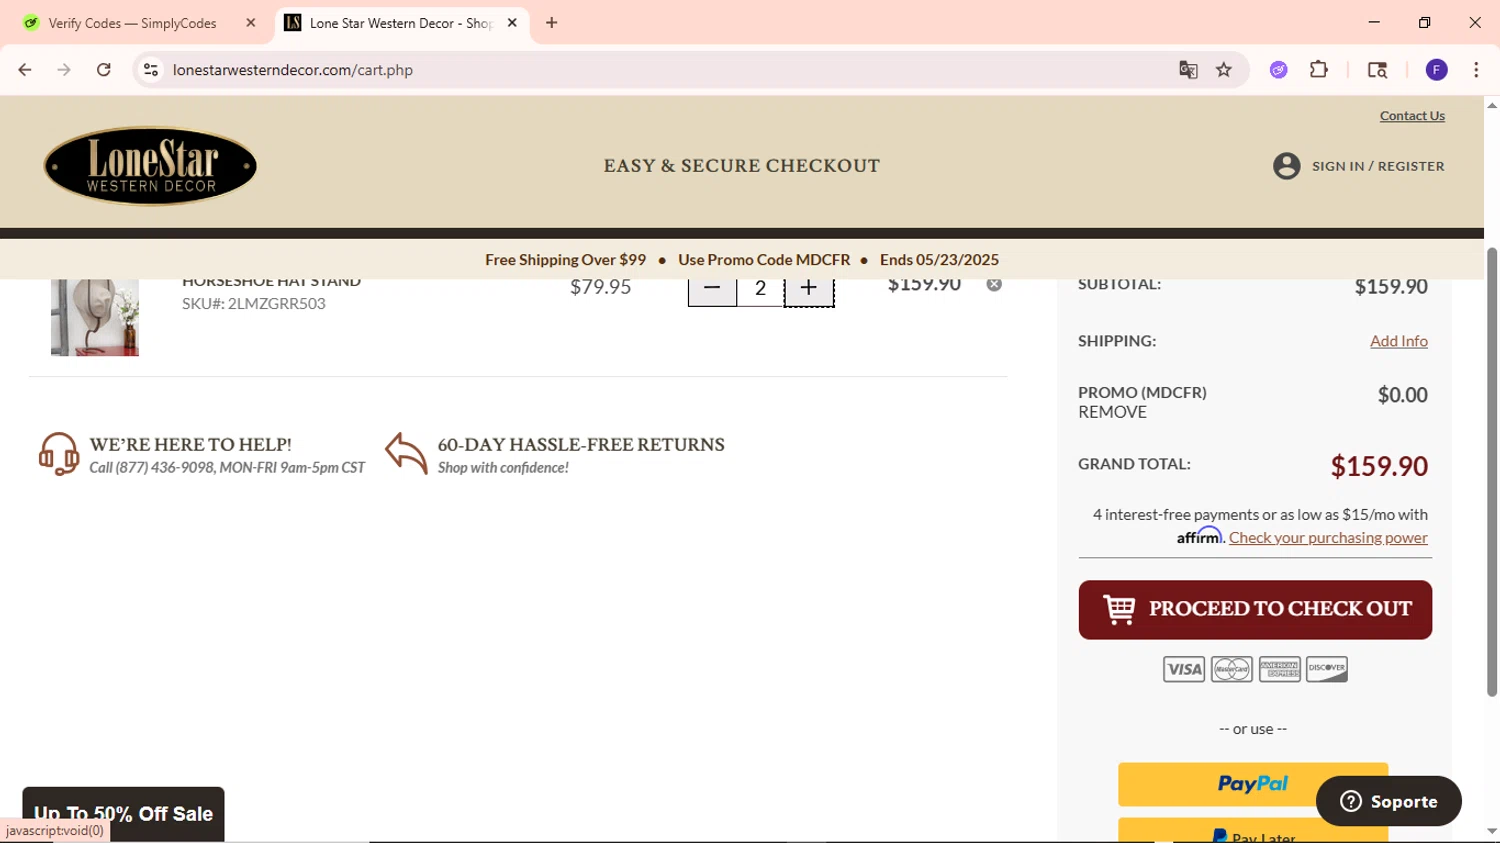Click the Visa card icon

click(x=1184, y=669)
